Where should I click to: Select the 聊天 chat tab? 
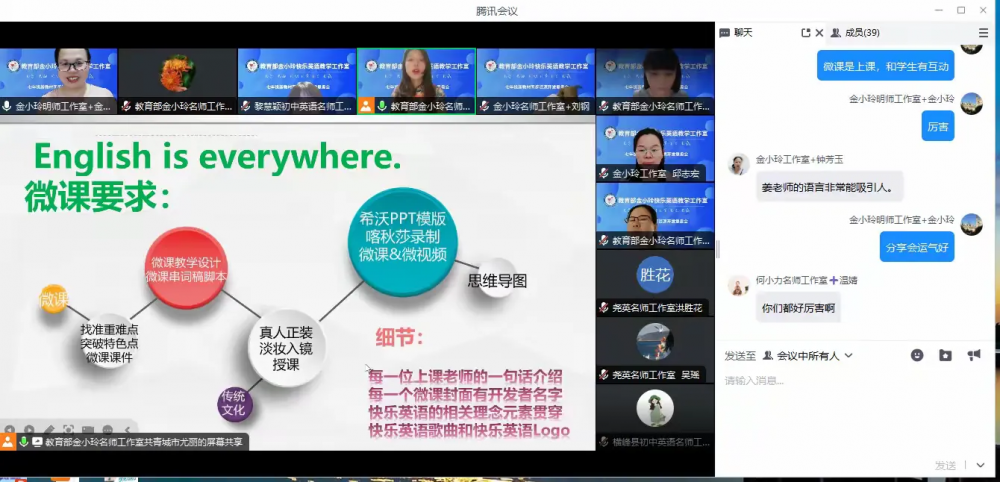736,33
